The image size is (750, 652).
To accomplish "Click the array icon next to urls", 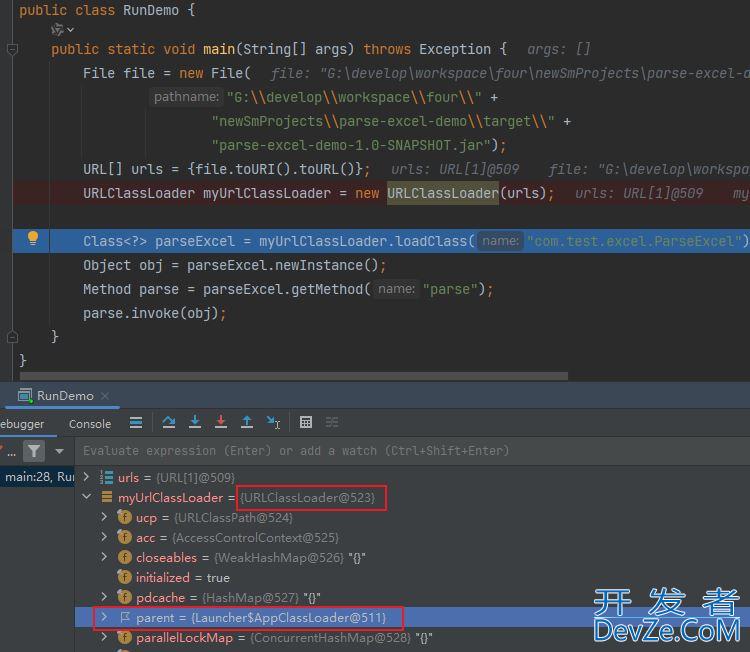I will (107, 477).
